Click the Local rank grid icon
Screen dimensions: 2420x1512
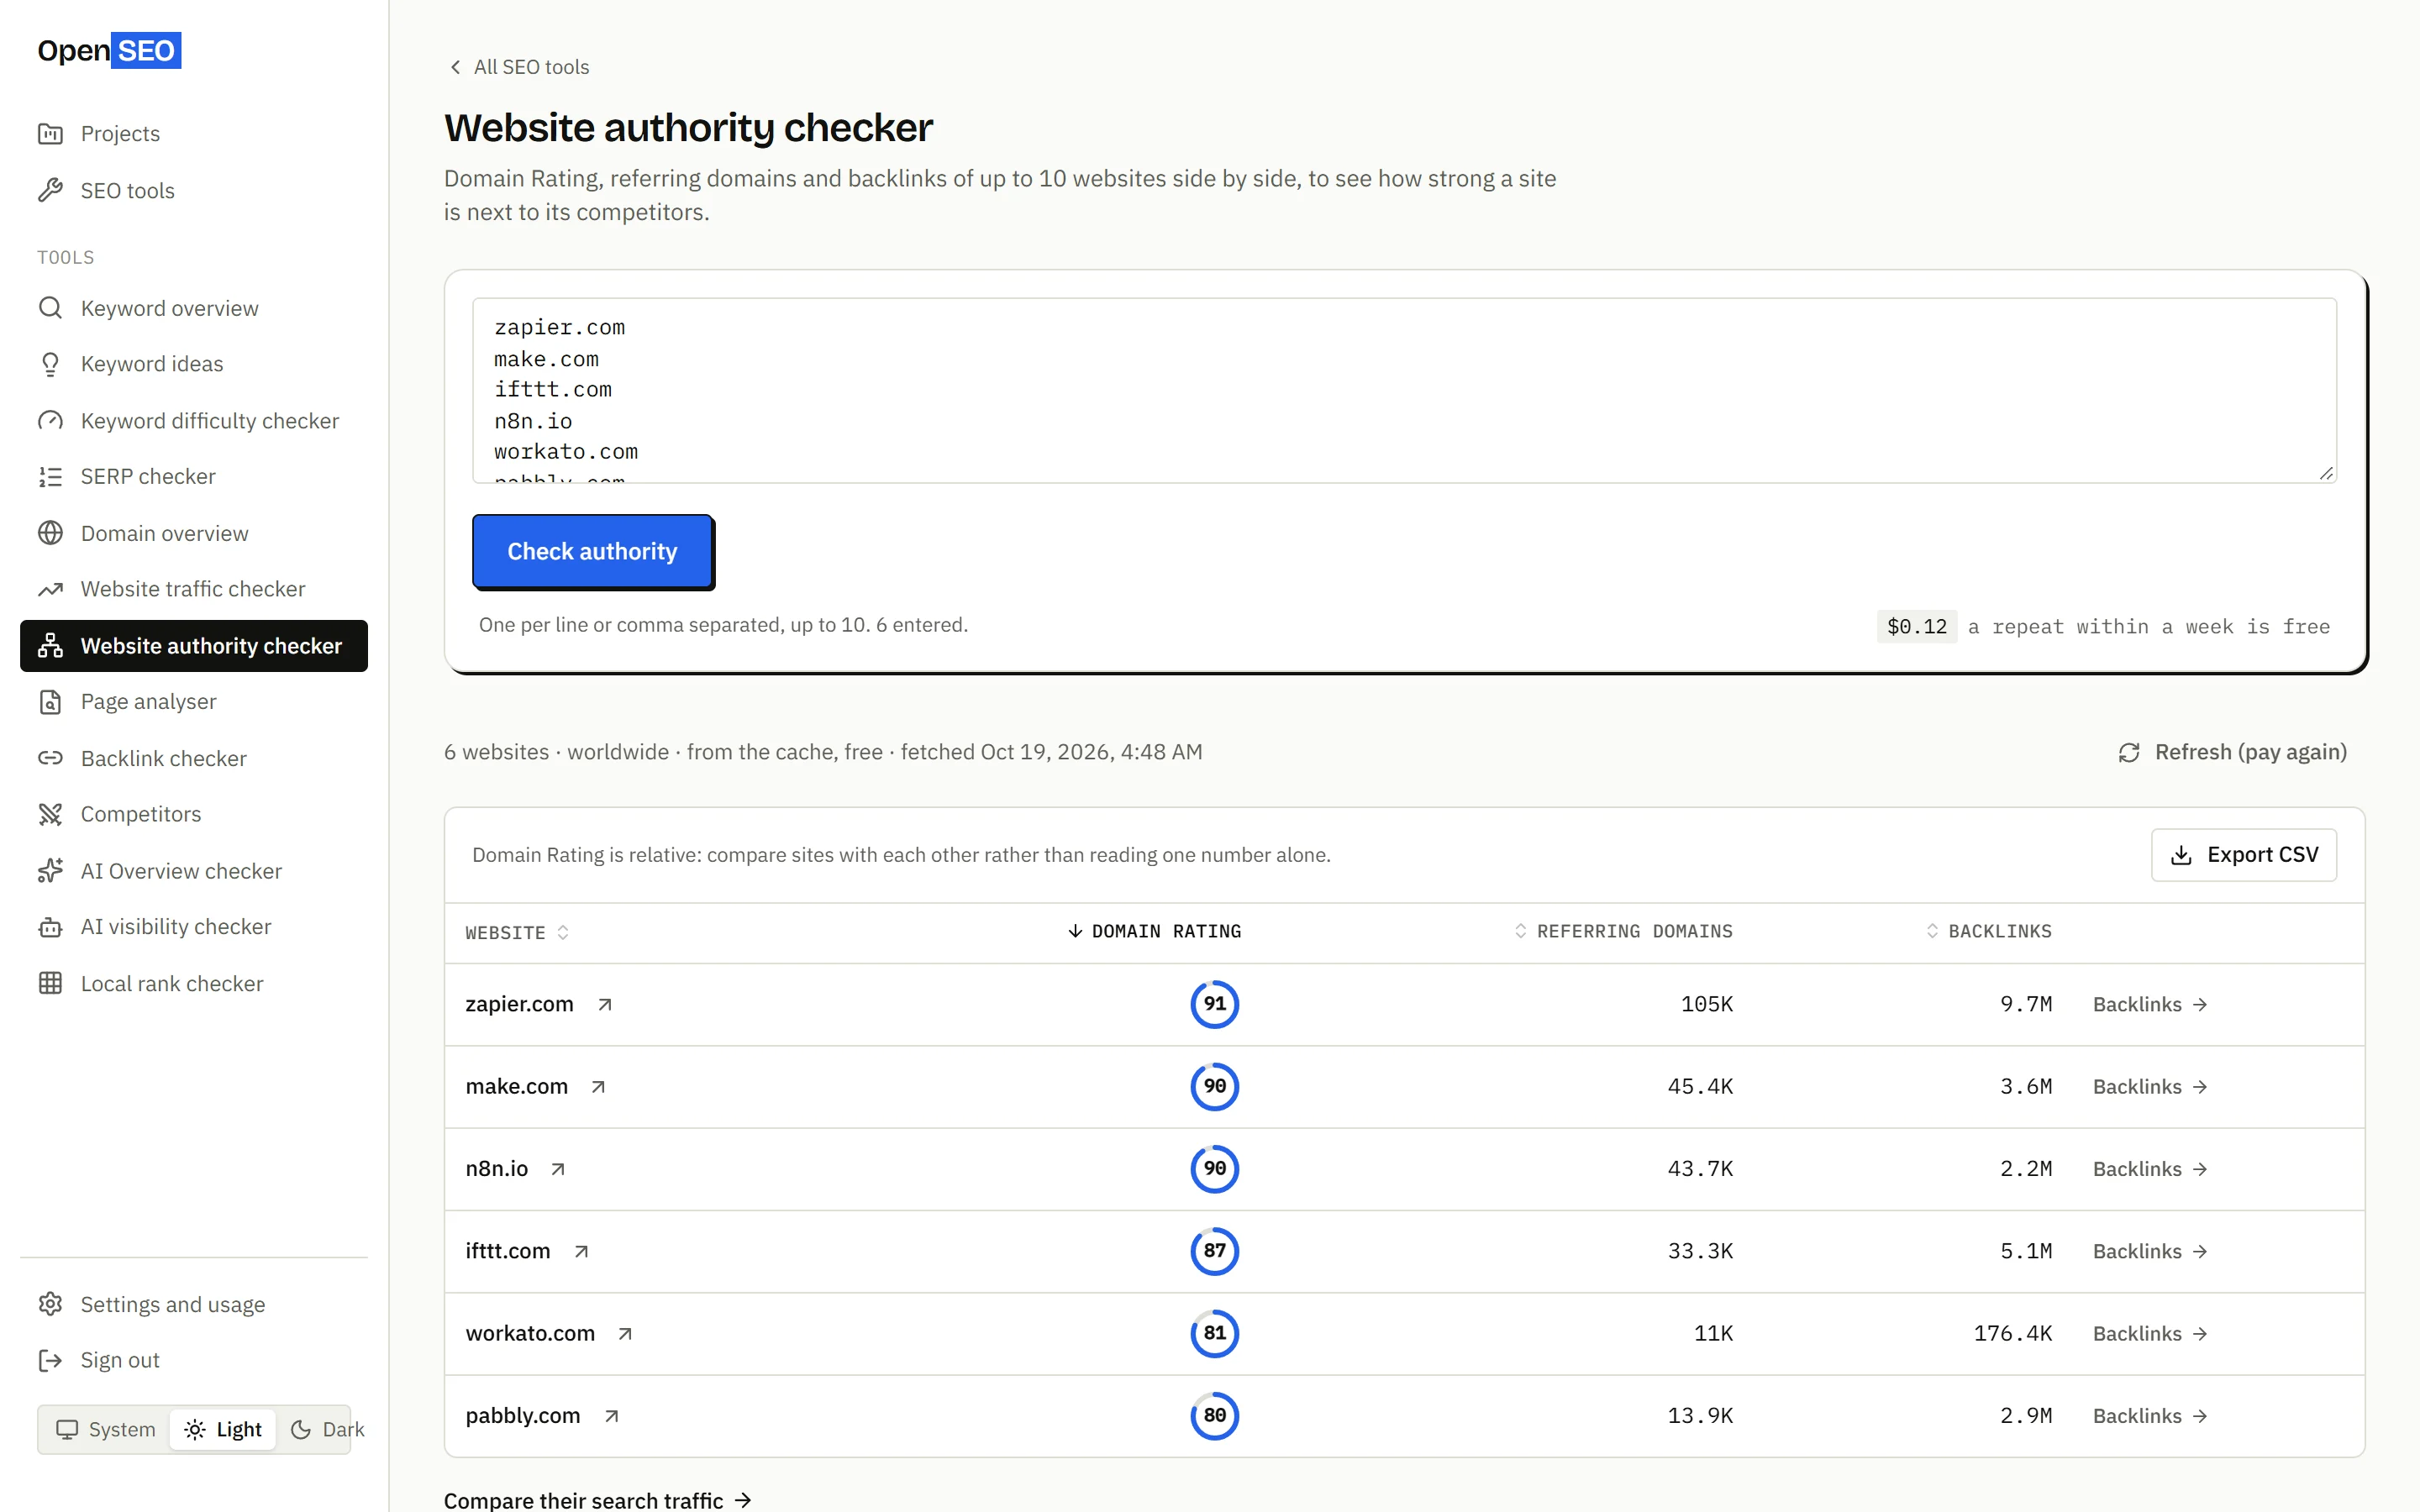coord(50,984)
